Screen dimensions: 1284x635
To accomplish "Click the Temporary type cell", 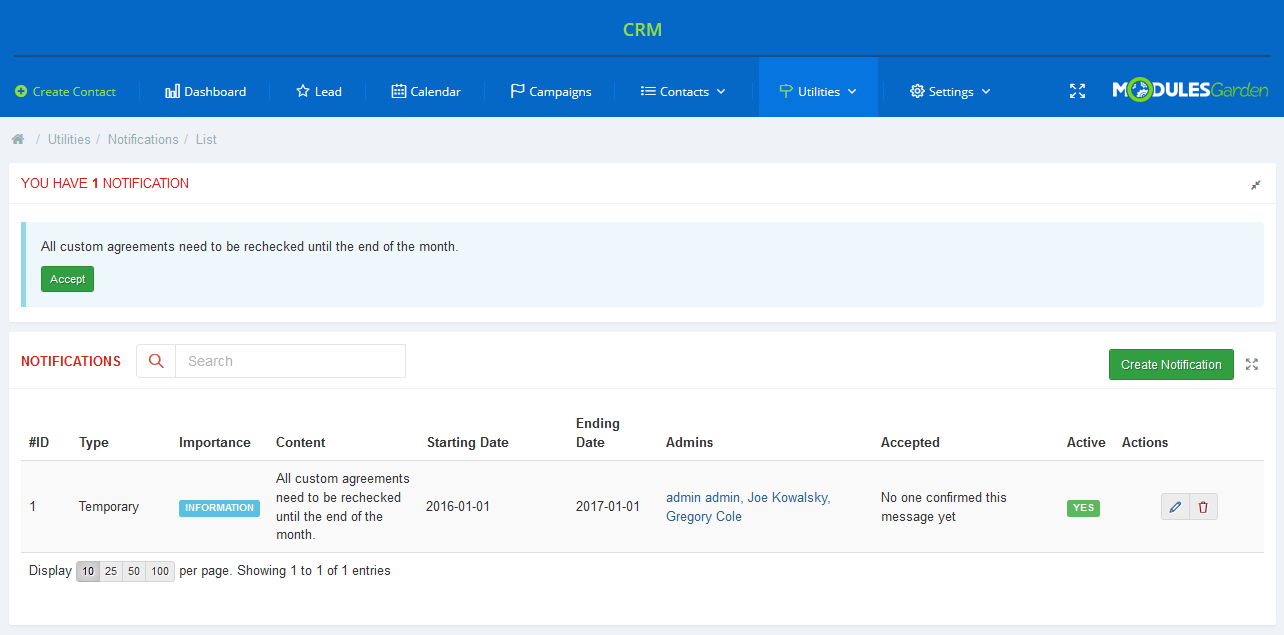I will 109,507.
